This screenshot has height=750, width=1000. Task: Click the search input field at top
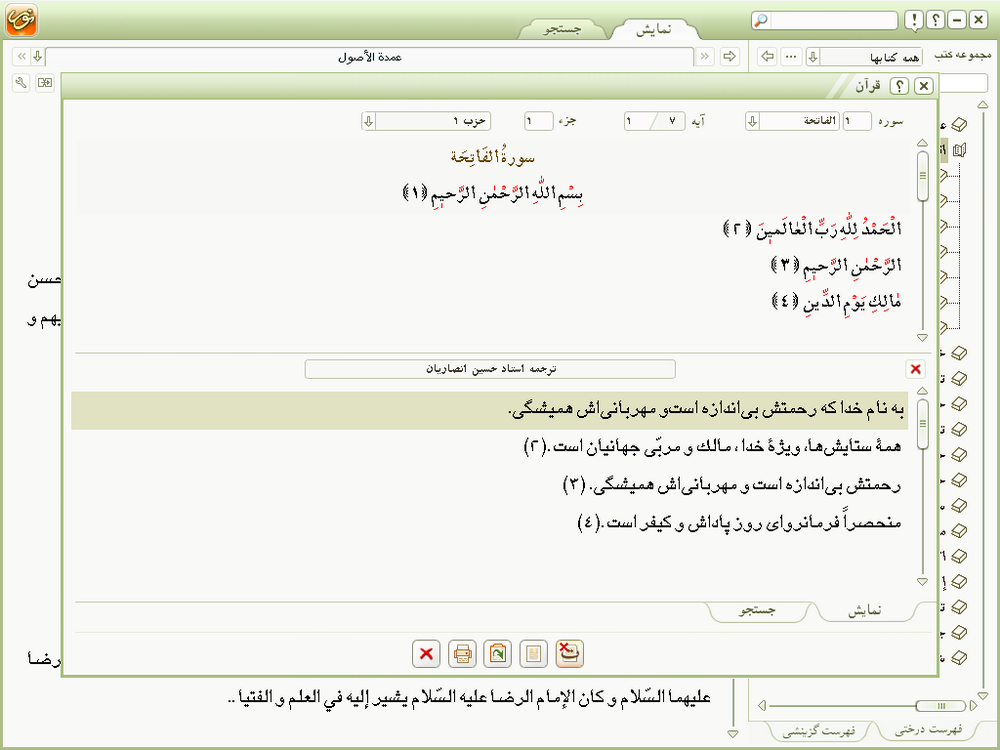click(838, 20)
